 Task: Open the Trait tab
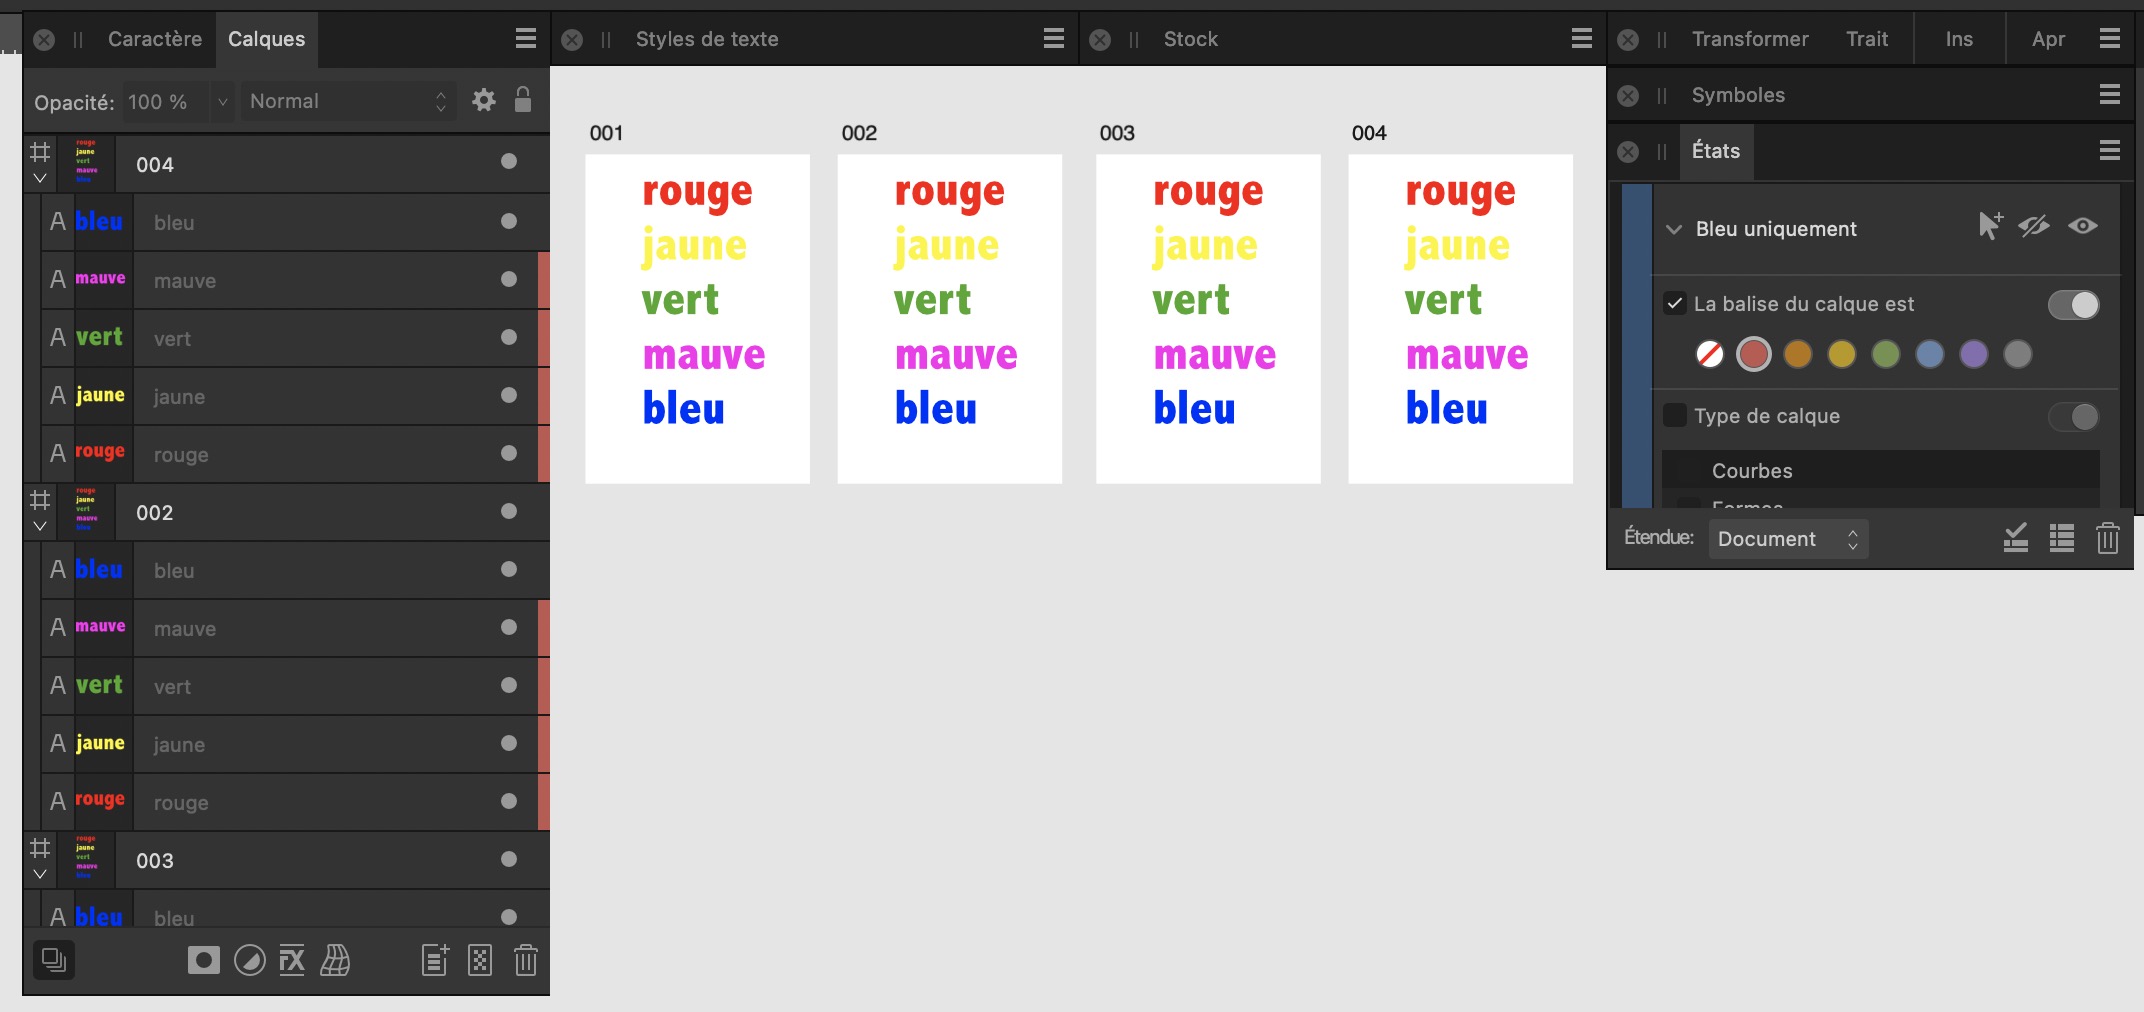pyautogui.click(x=1867, y=39)
